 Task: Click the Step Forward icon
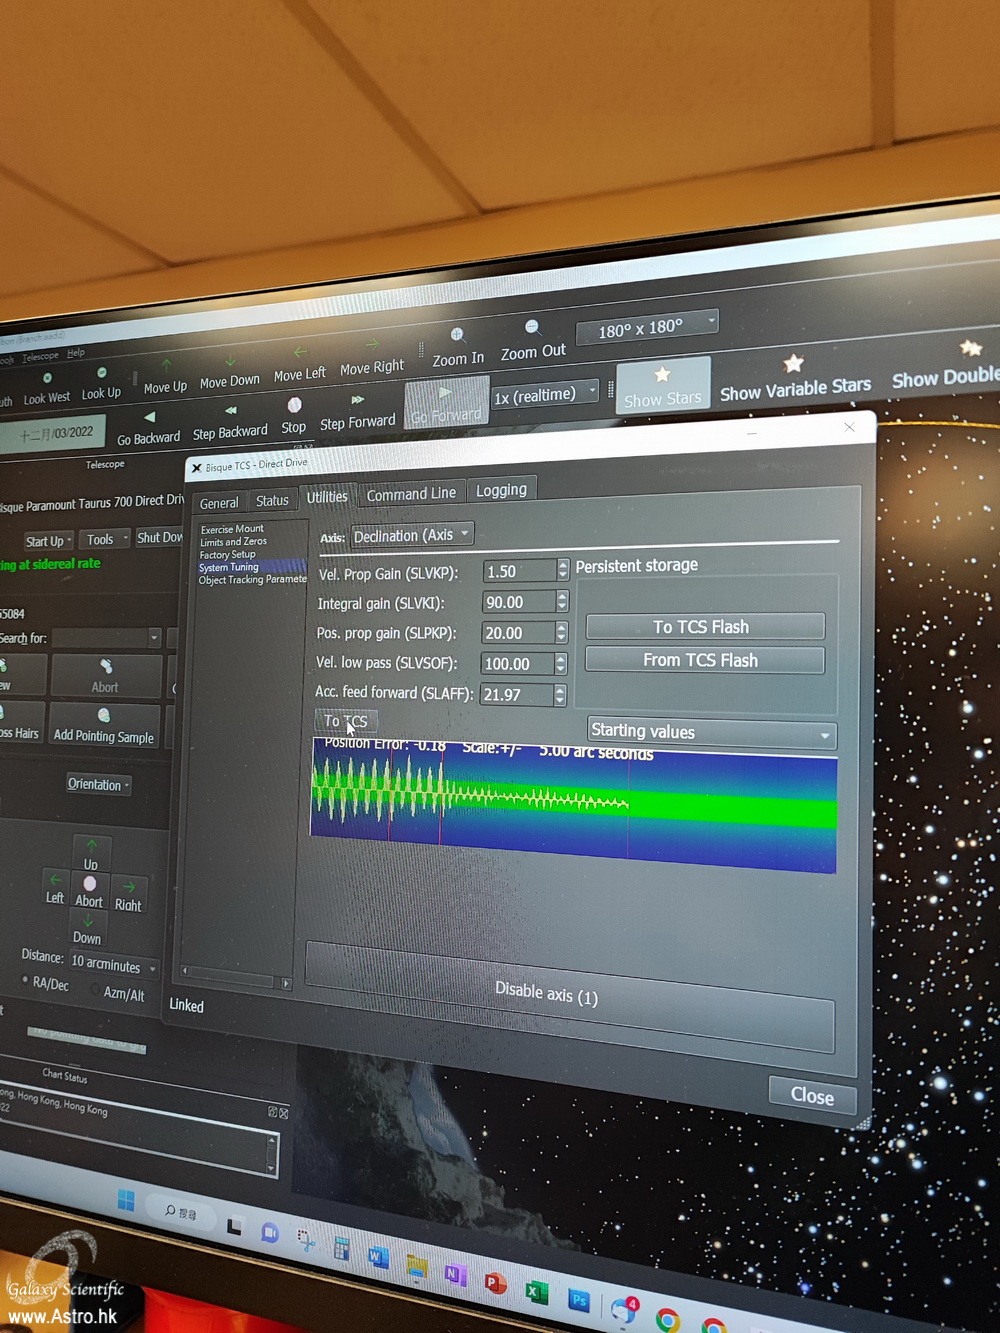pos(357,400)
